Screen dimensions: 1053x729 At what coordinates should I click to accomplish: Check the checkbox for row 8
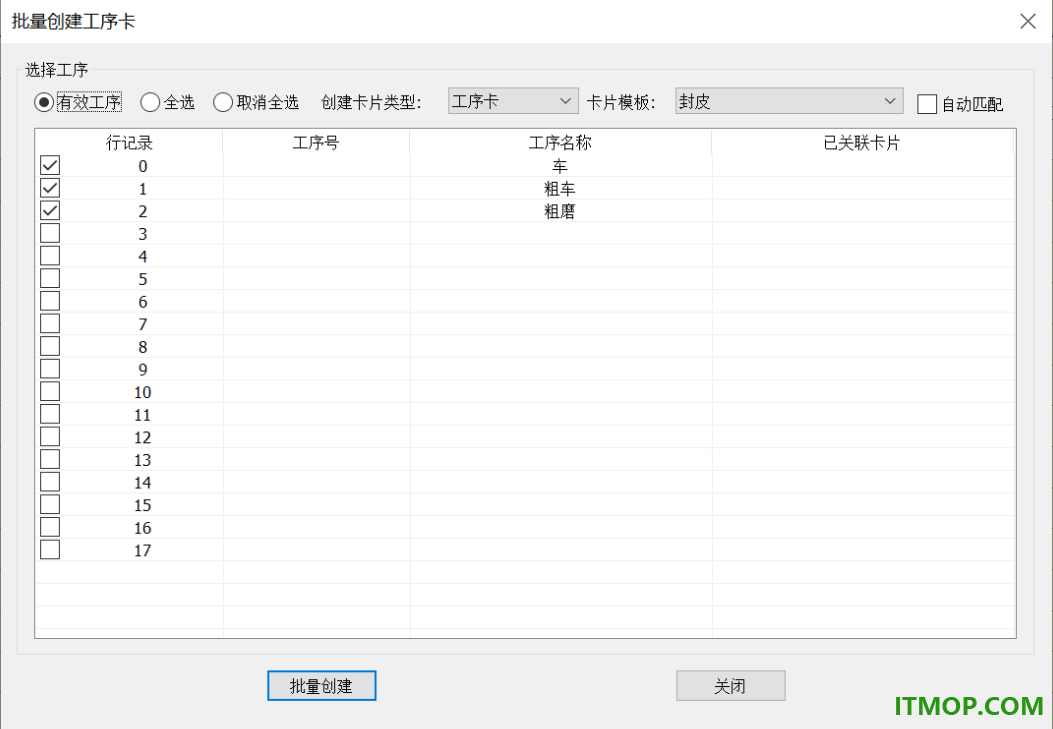tap(50, 346)
